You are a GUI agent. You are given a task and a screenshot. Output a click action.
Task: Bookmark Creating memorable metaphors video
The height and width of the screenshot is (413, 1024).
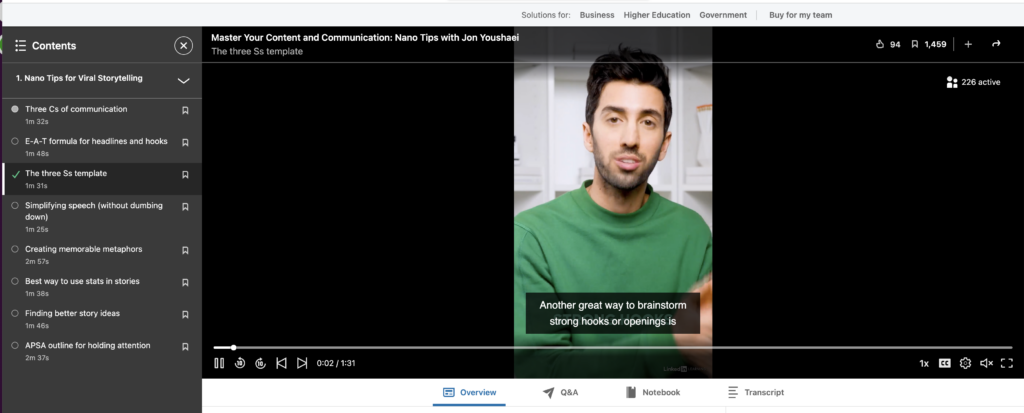point(185,250)
